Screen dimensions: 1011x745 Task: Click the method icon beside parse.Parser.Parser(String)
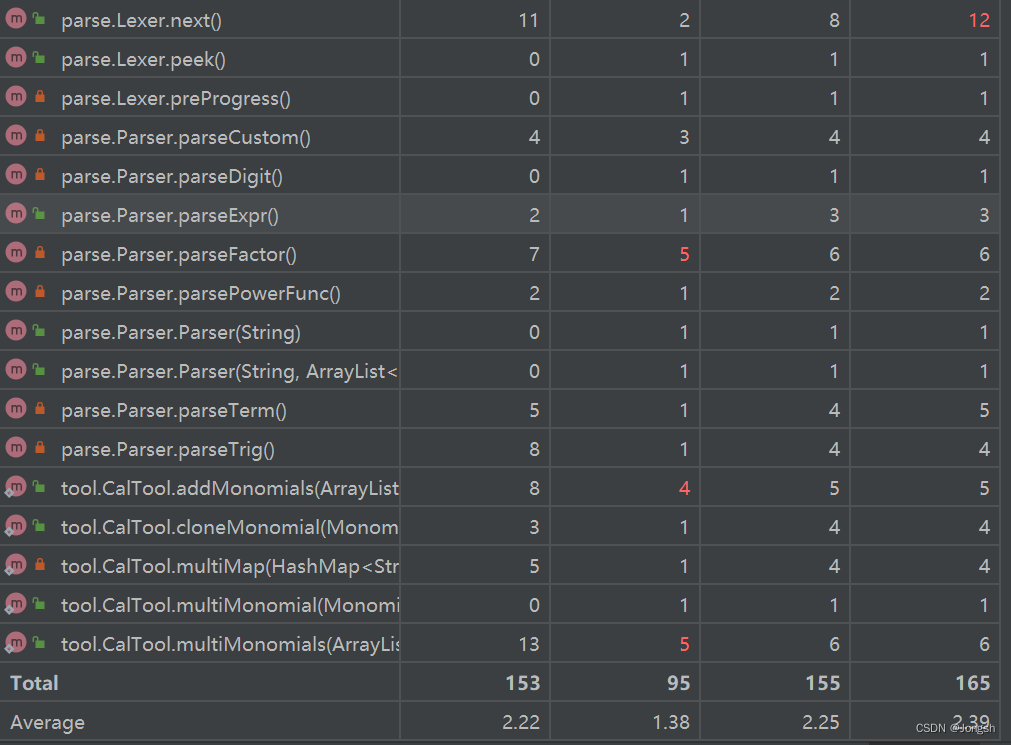coord(15,331)
